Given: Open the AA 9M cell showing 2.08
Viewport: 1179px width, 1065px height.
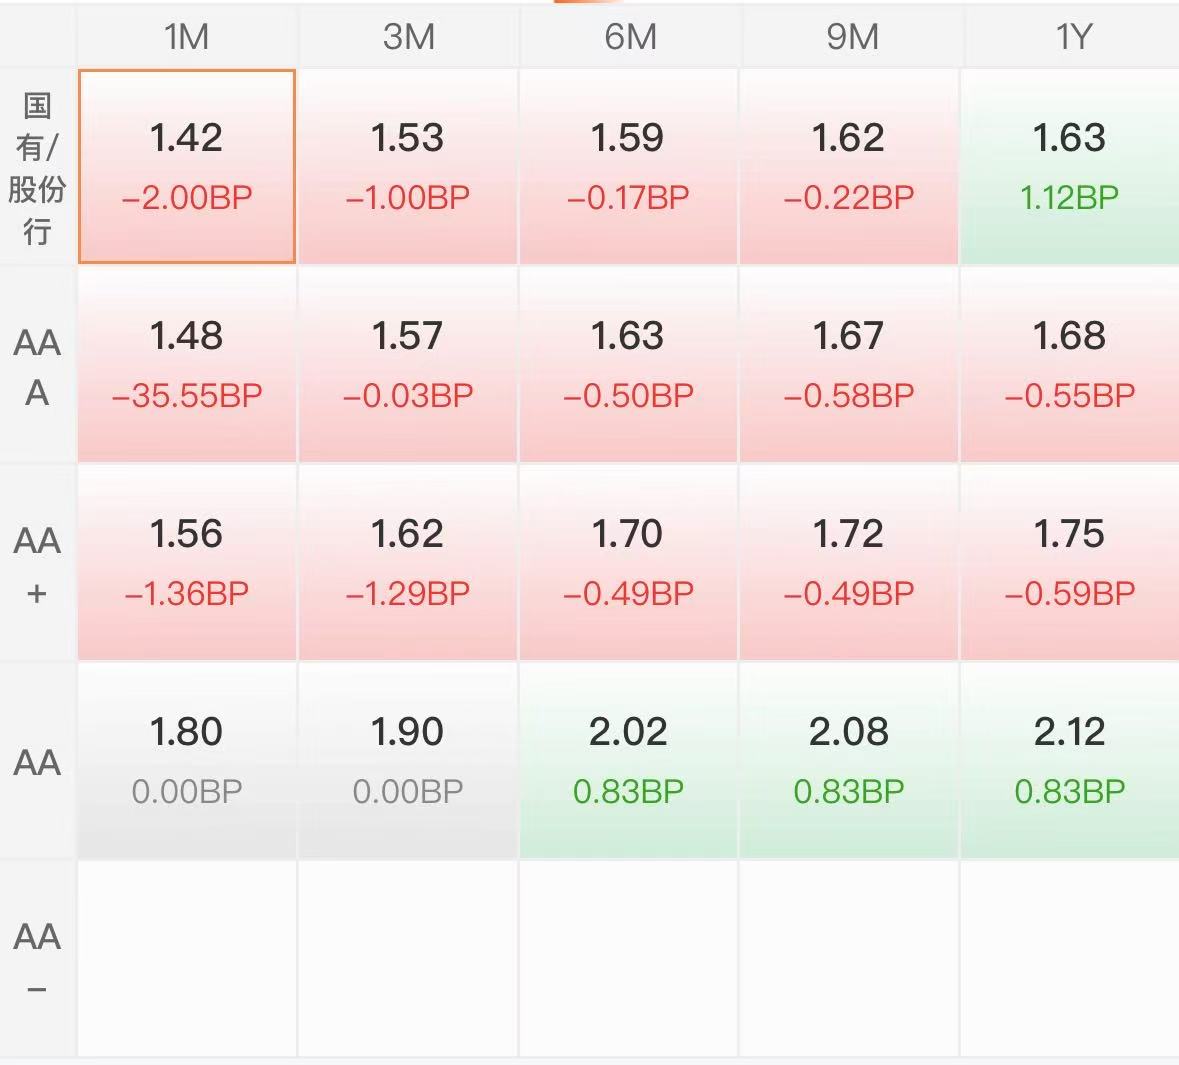Looking at the screenshot, I should click(x=849, y=760).
